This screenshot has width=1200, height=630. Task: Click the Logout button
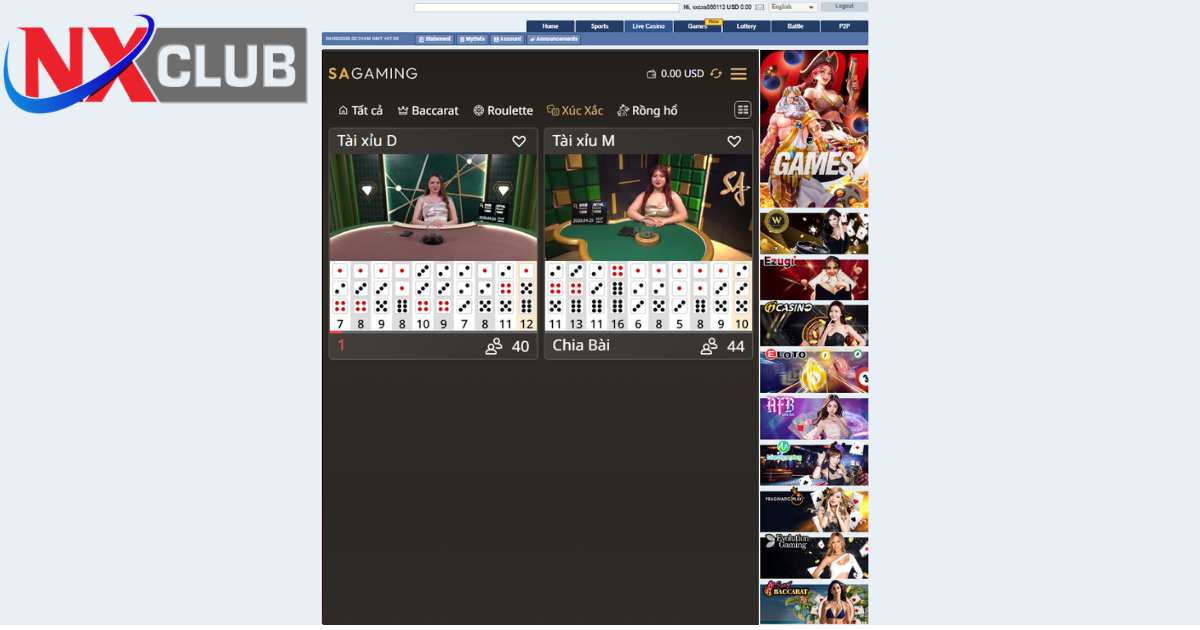pyautogui.click(x=844, y=7)
